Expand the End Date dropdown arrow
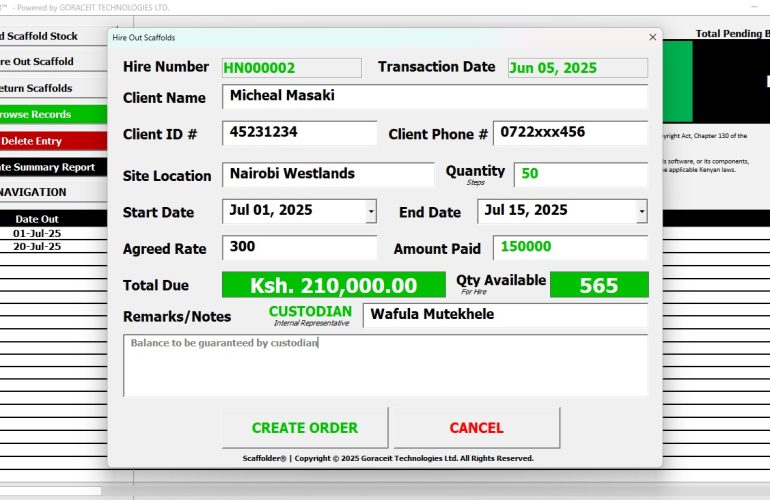Screen dimensions: 770x500 tap(641, 212)
